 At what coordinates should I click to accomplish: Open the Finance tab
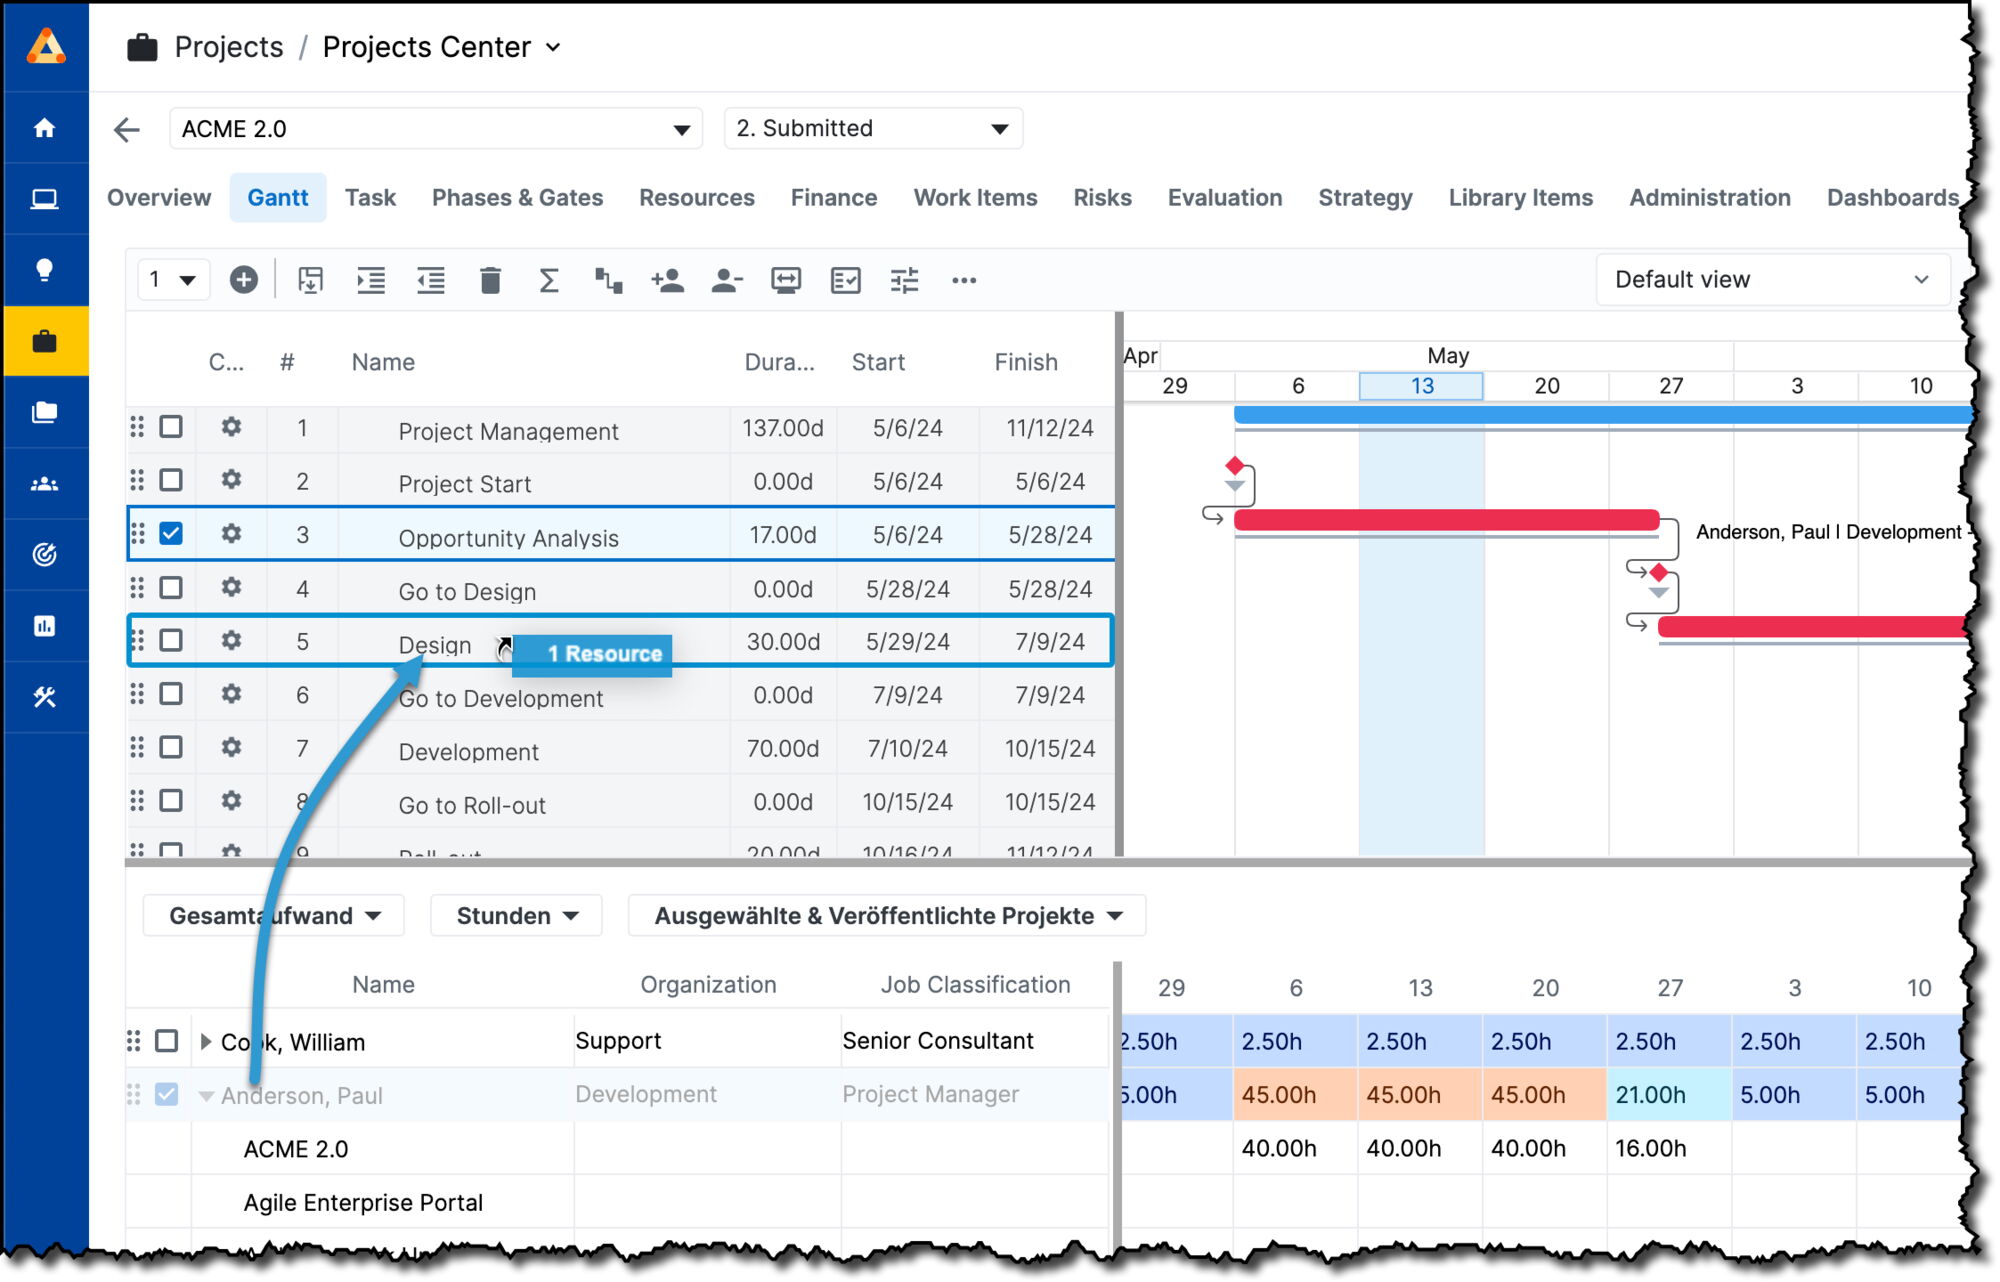833,198
